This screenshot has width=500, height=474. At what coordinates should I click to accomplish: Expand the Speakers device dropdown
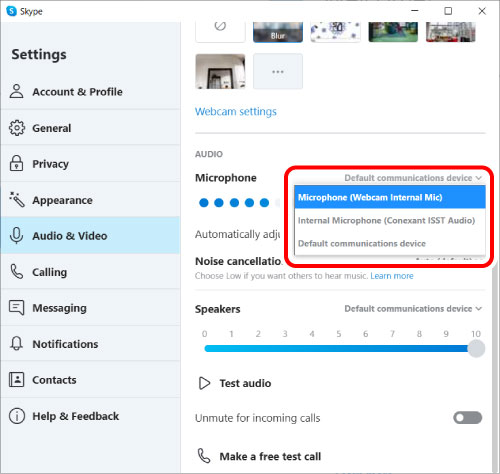click(x=413, y=309)
